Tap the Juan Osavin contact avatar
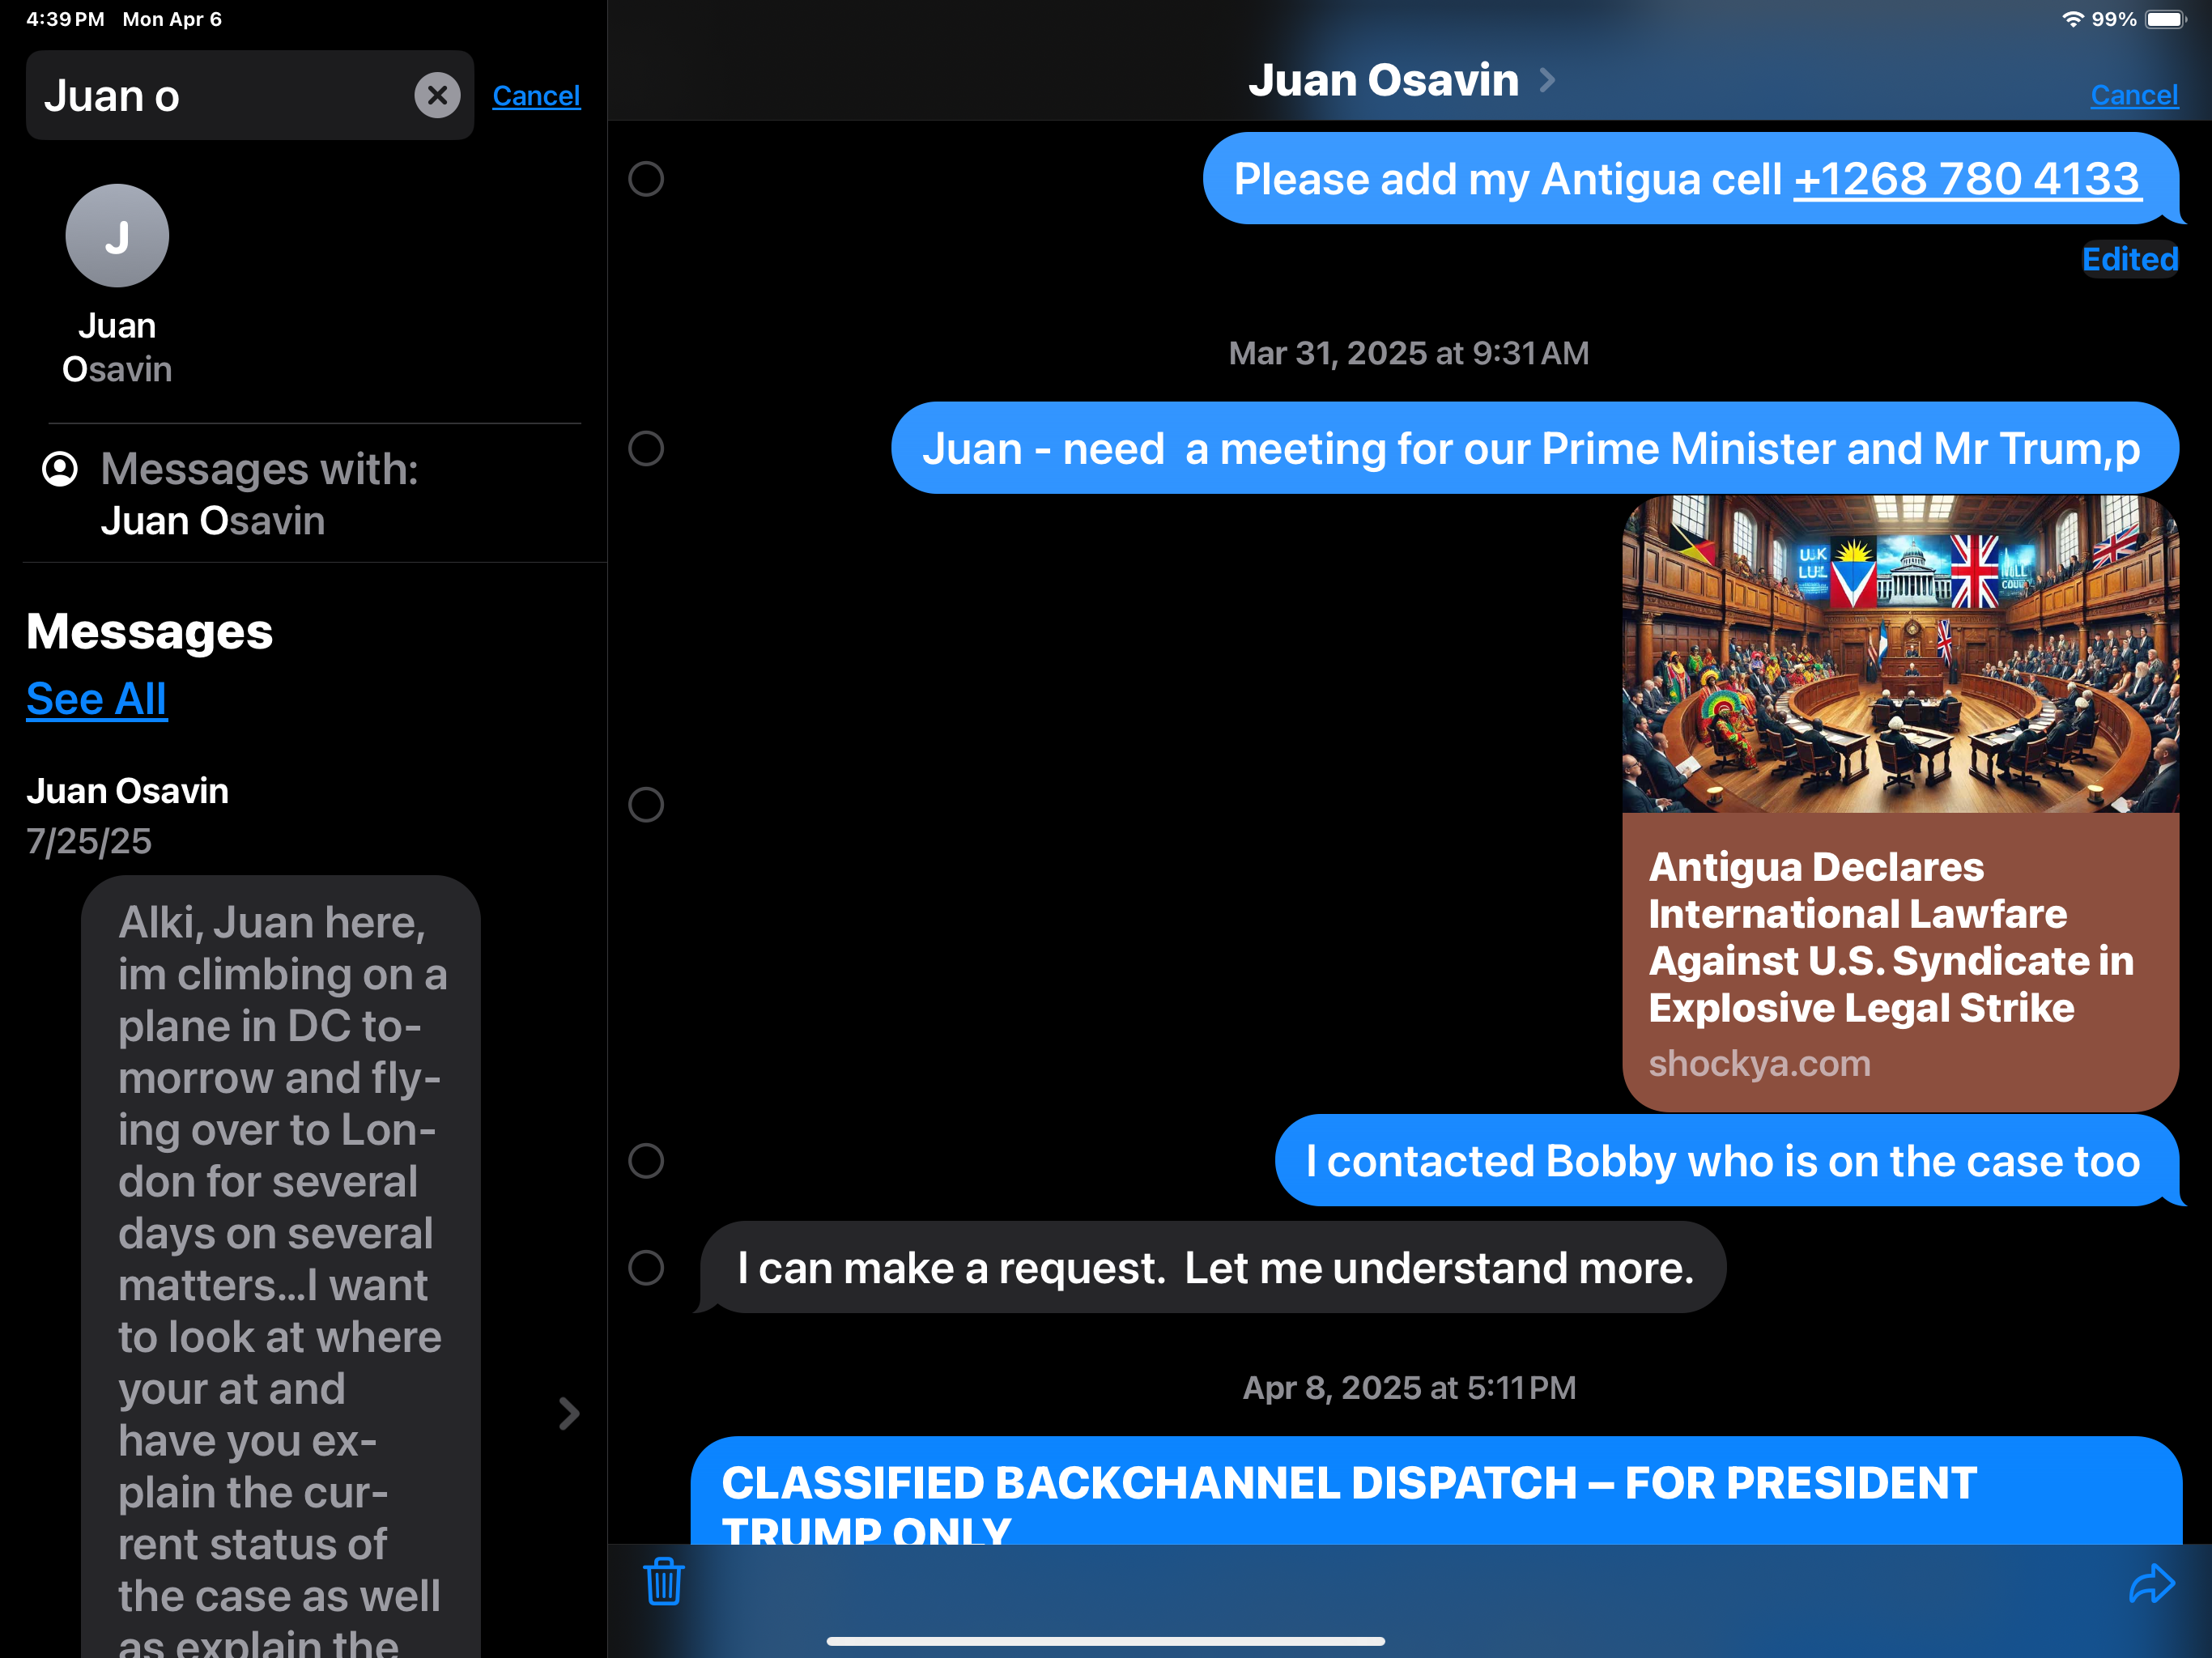The width and height of the screenshot is (2212, 1658). click(x=117, y=236)
